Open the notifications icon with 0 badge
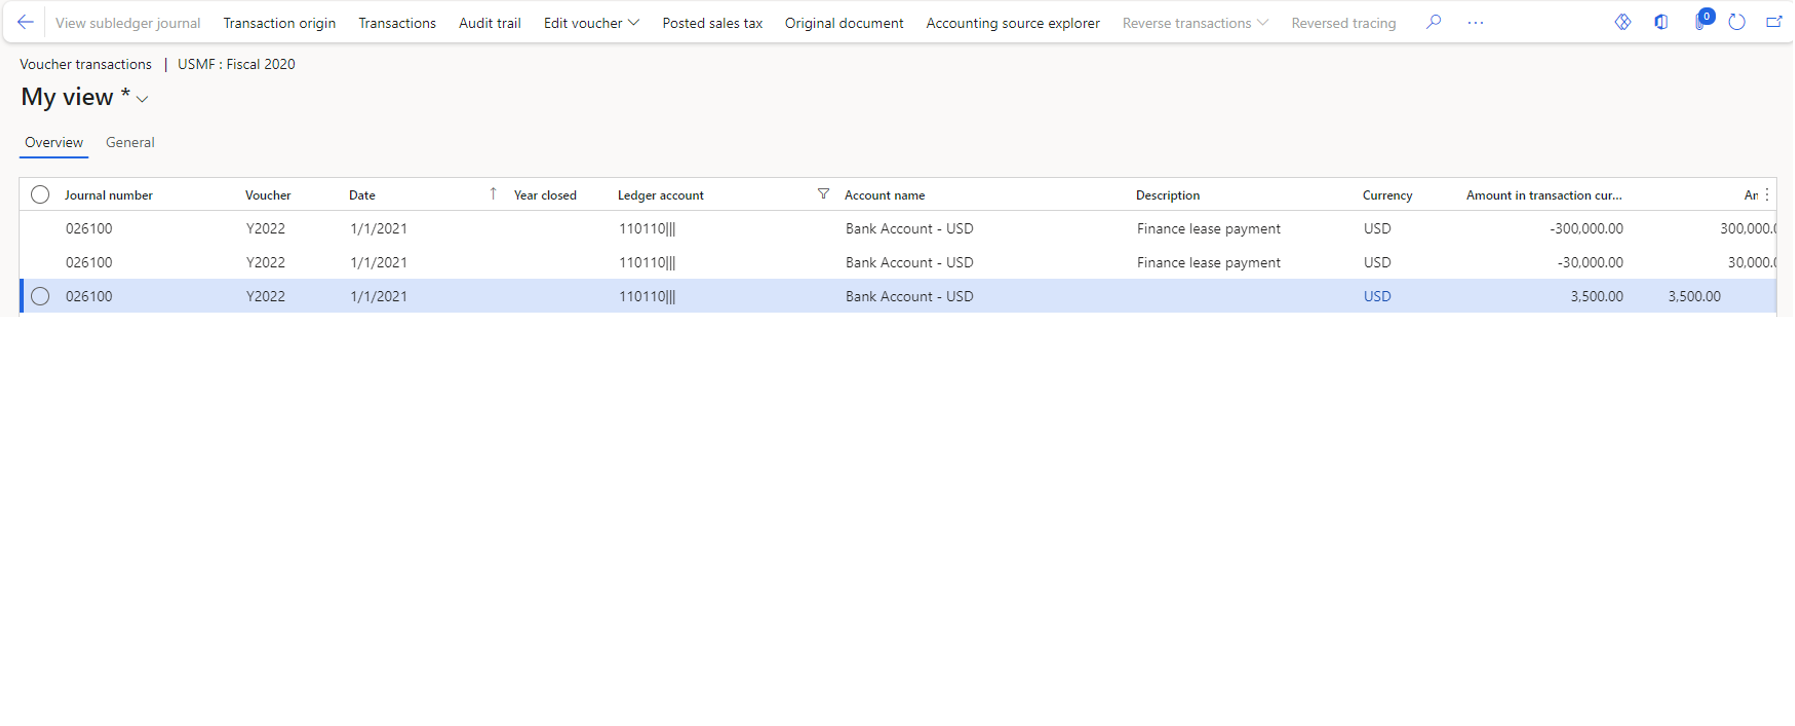1795x726 pixels. [x=1702, y=20]
